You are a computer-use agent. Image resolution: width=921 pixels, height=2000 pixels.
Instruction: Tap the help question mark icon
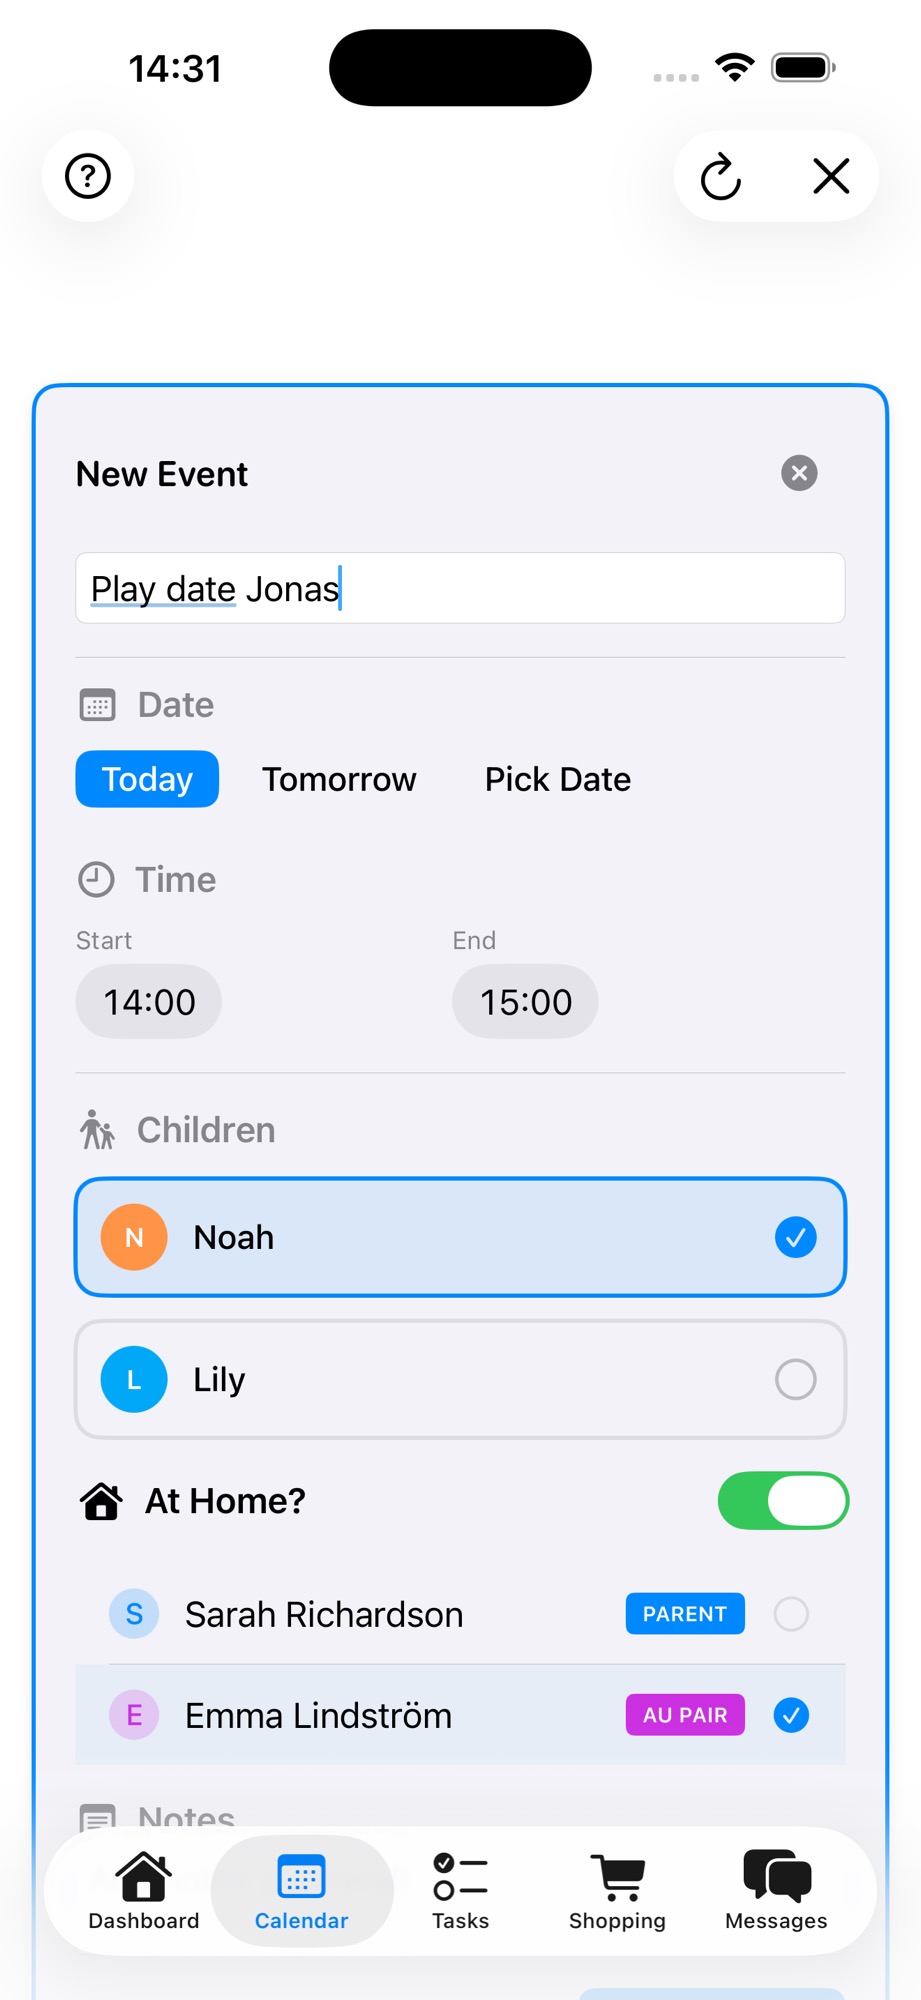[x=88, y=177]
